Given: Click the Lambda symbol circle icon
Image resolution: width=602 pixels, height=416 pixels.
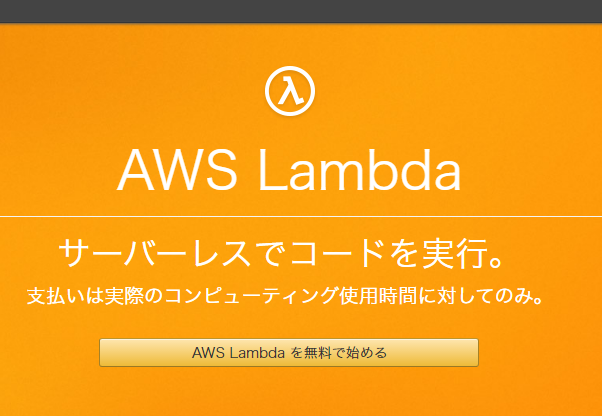Looking at the screenshot, I should coord(290,91).
